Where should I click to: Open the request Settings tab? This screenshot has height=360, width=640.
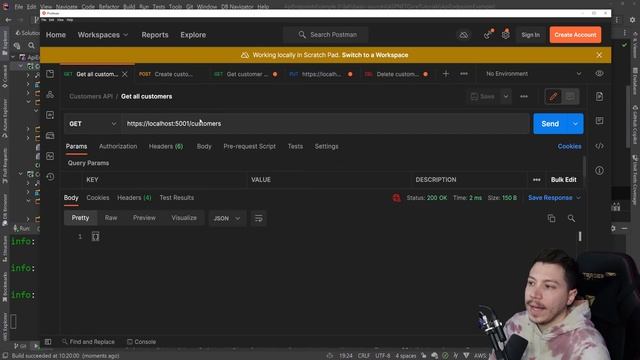pyautogui.click(x=326, y=147)
